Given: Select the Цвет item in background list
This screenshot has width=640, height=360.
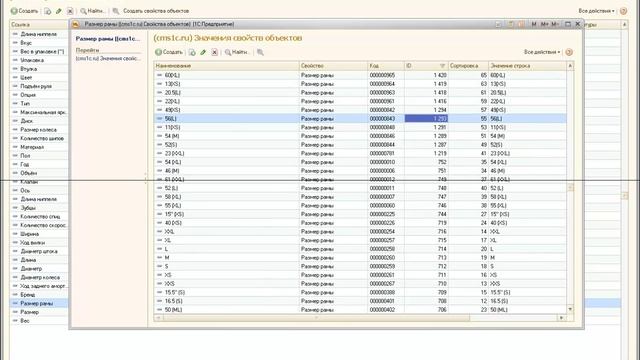Looking at the screenshot, I should (39, 78).
